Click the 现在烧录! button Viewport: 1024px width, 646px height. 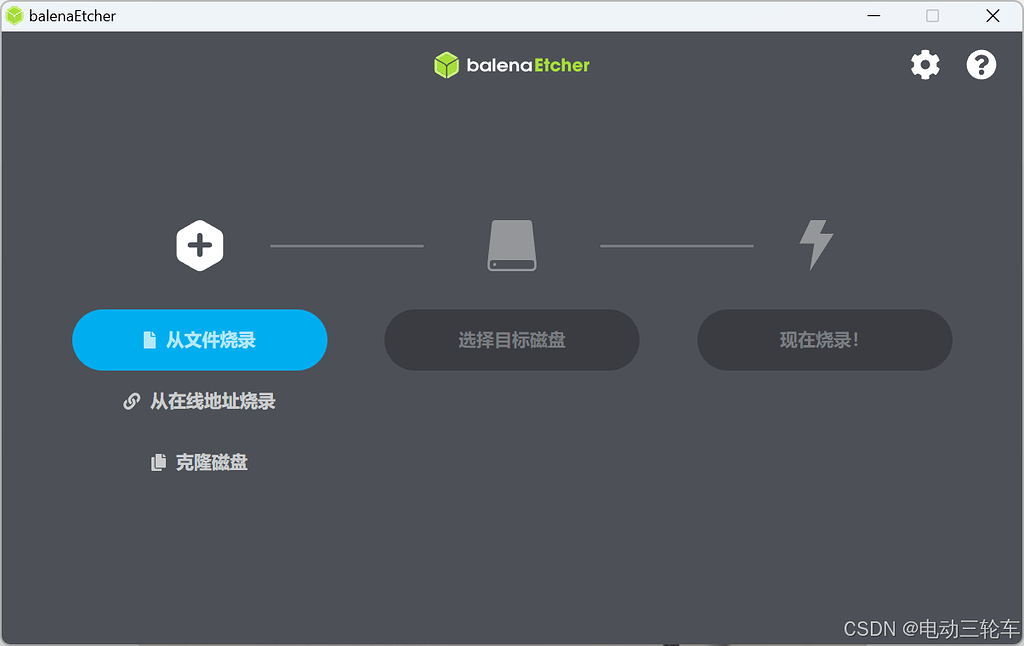click(x=824, y=340)
